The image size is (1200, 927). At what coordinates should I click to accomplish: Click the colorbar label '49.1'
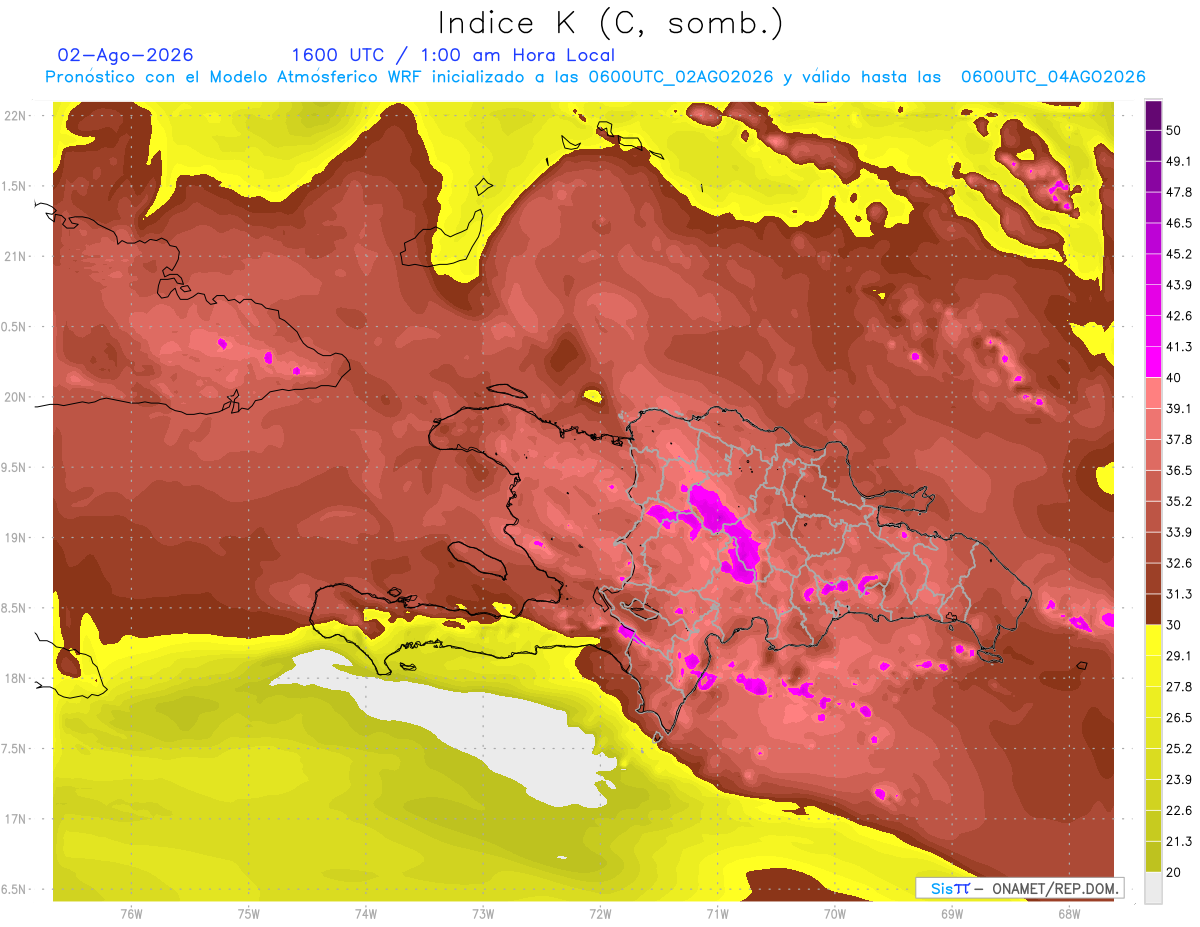coord(1179,161)
